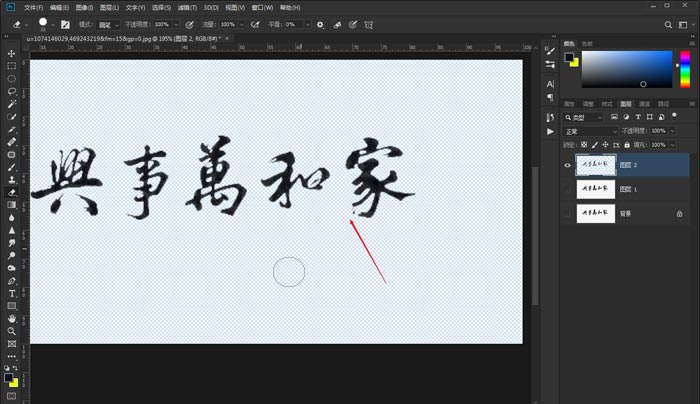Toggle airbrush build-up next to flow
This screenshot has height=404, width=700.
pyautogui.click(x=255, y=25)
